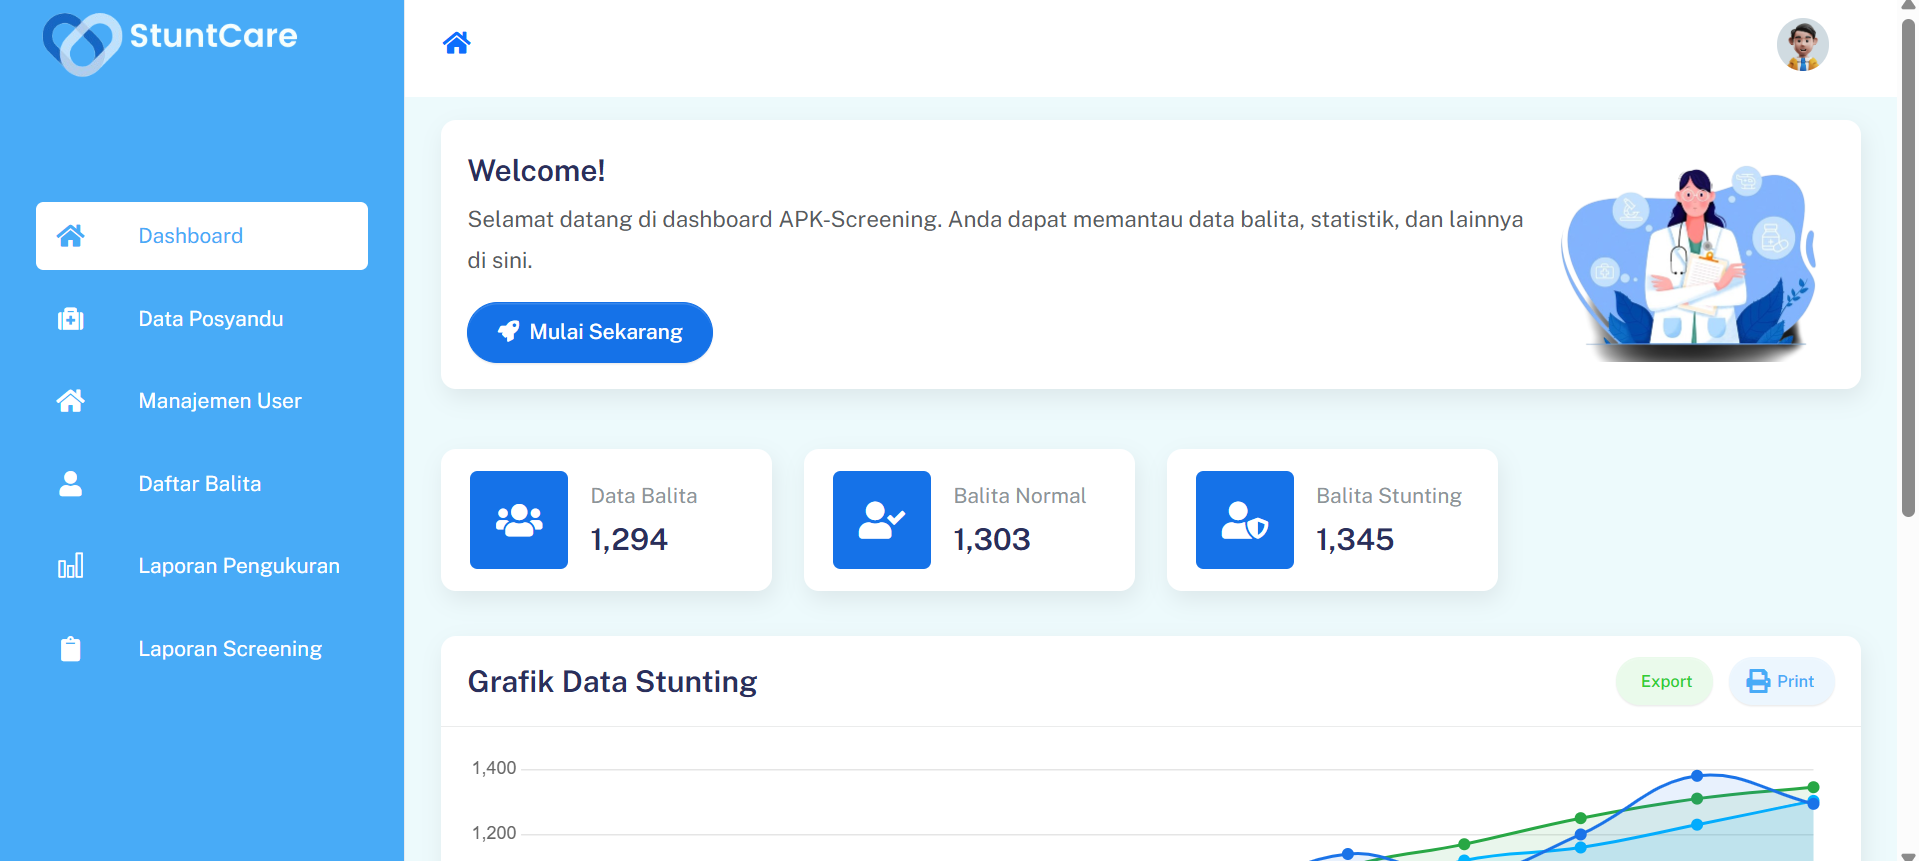1919x861 pixels.
Task: Click the Laporan Pengukuran bar chart icon
Action: click(70, 566)
